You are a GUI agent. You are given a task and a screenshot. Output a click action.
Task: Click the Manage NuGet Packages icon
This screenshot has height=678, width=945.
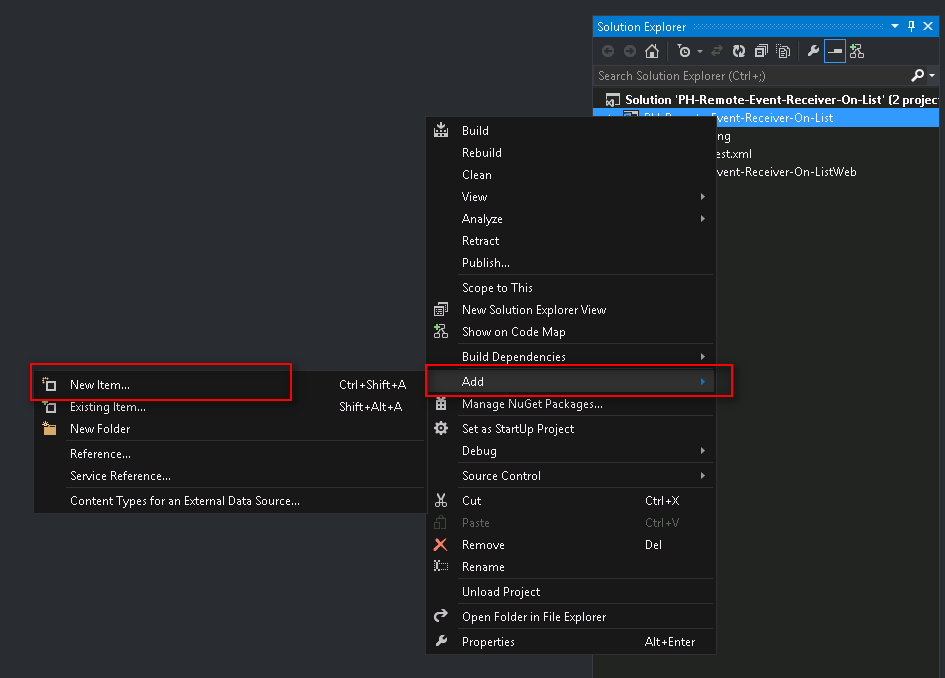441,404
